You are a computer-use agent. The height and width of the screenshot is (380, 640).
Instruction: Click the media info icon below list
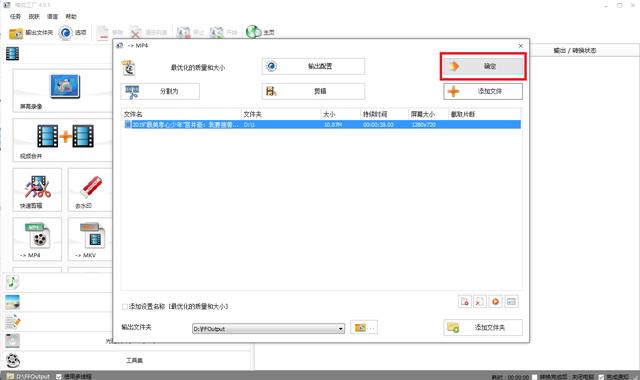pyautogui.click(x=511, y=302)
